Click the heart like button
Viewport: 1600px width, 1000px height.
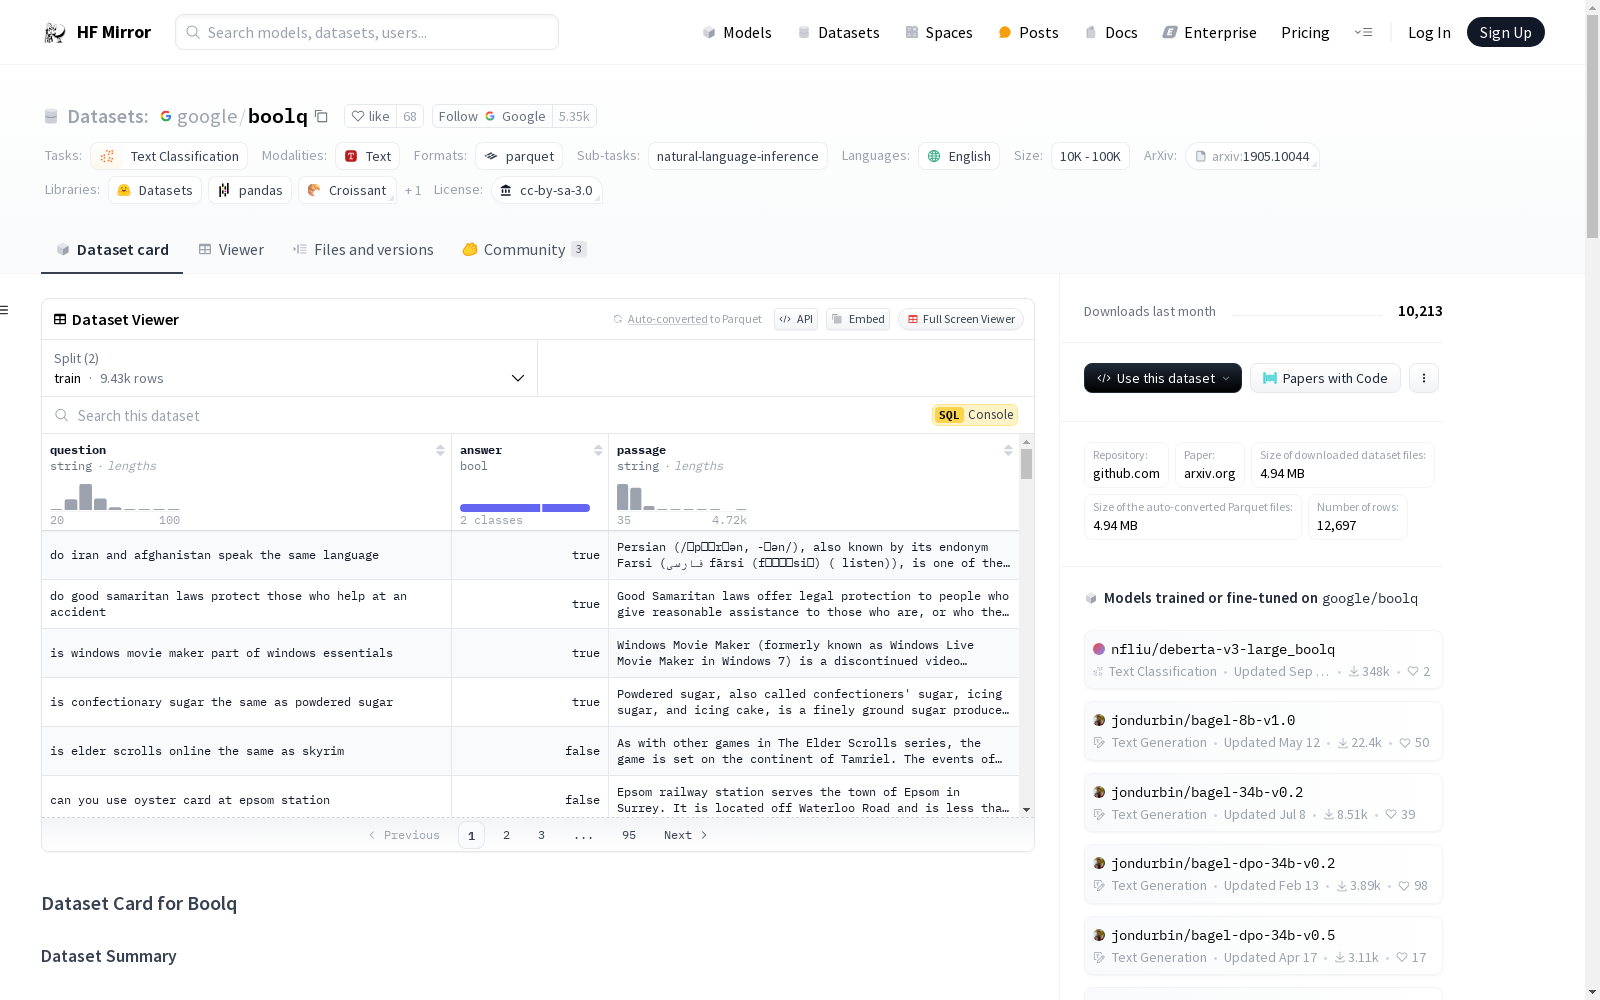pyautogui.click(x=370, y=116)
